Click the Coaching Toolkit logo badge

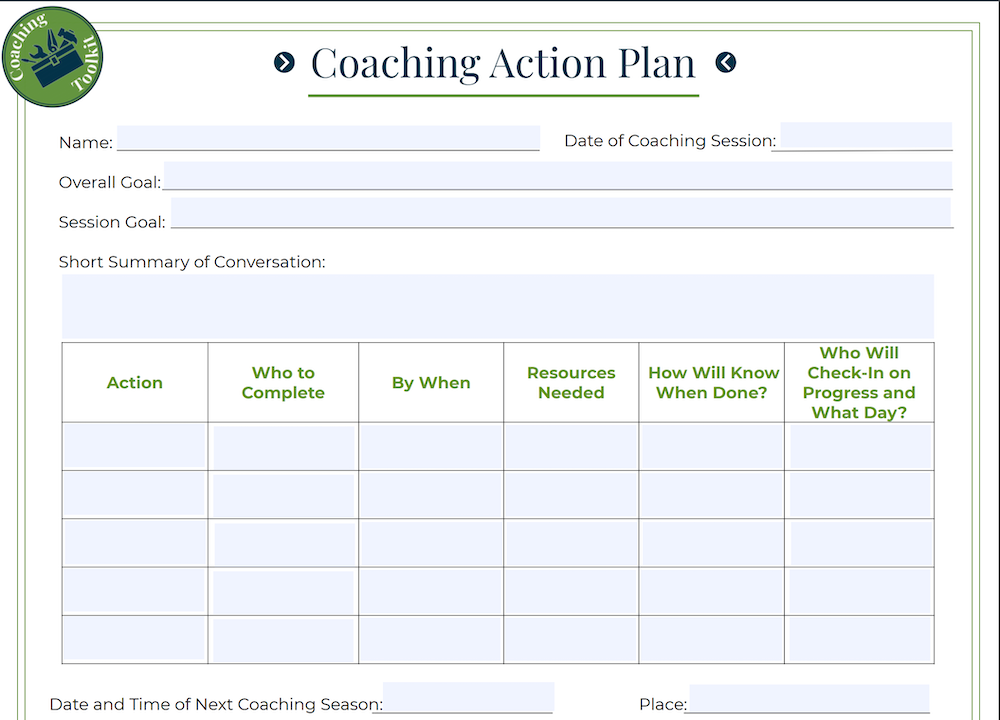click(52, 57)
